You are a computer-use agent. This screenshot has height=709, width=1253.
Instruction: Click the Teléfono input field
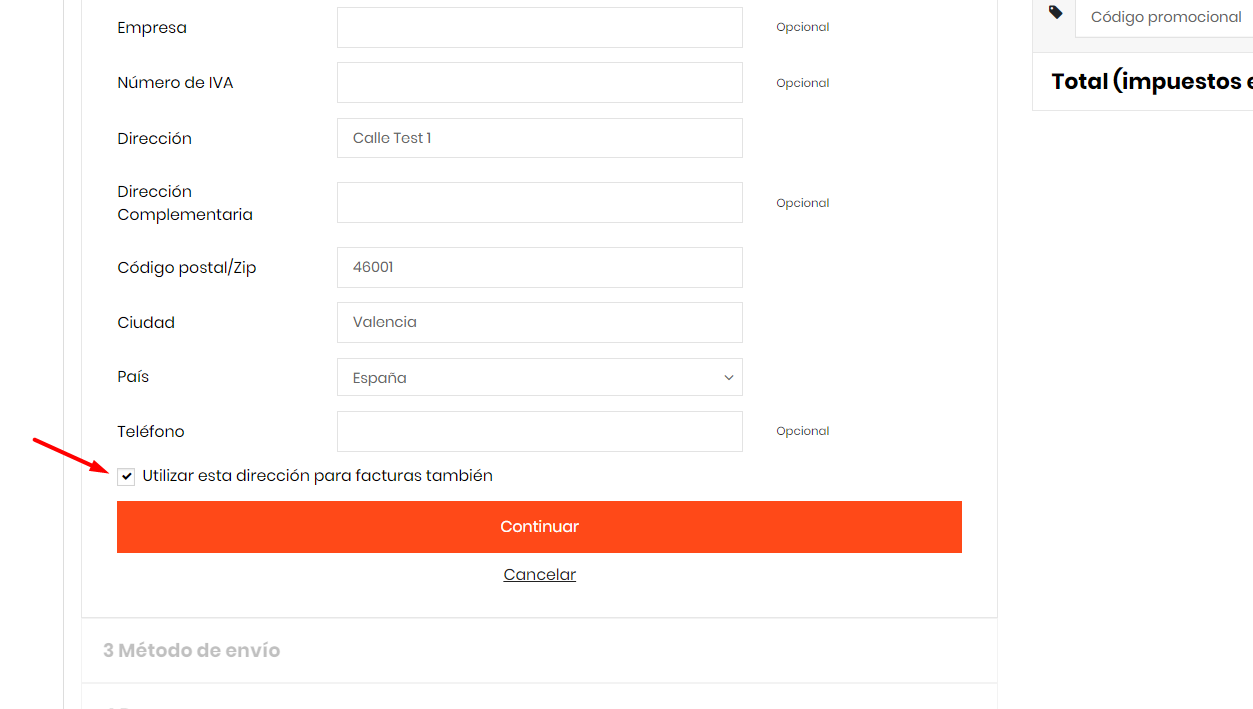[x=539, y=432]
